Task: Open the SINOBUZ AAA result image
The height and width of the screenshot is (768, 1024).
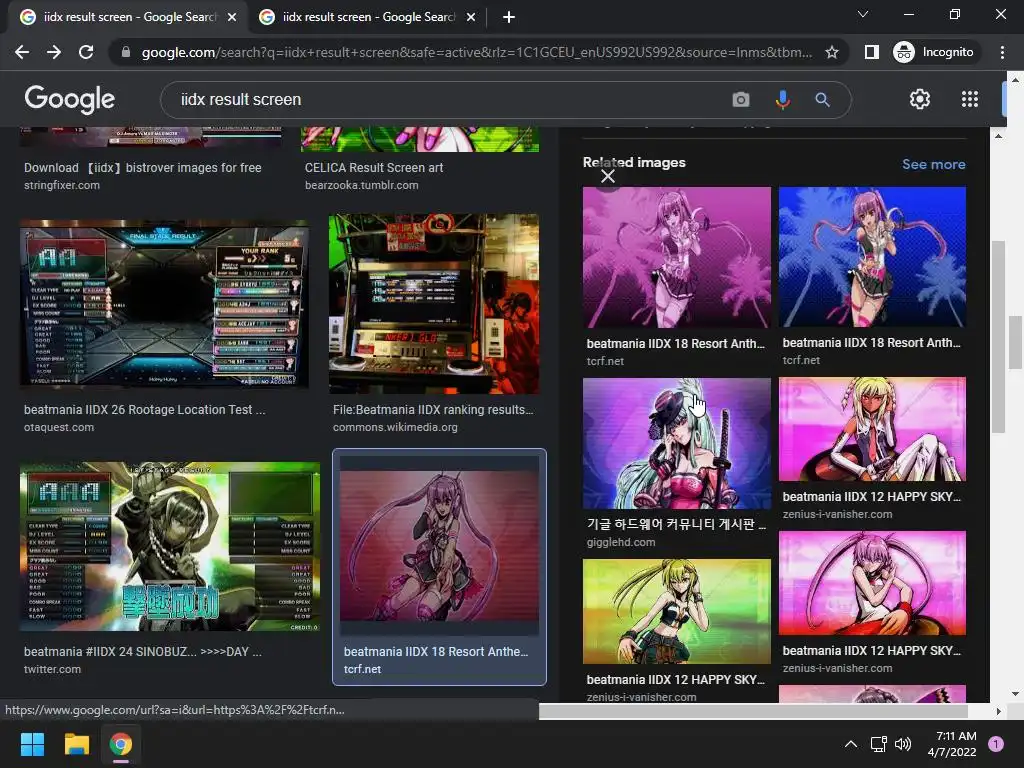Action: pos(170,547)
